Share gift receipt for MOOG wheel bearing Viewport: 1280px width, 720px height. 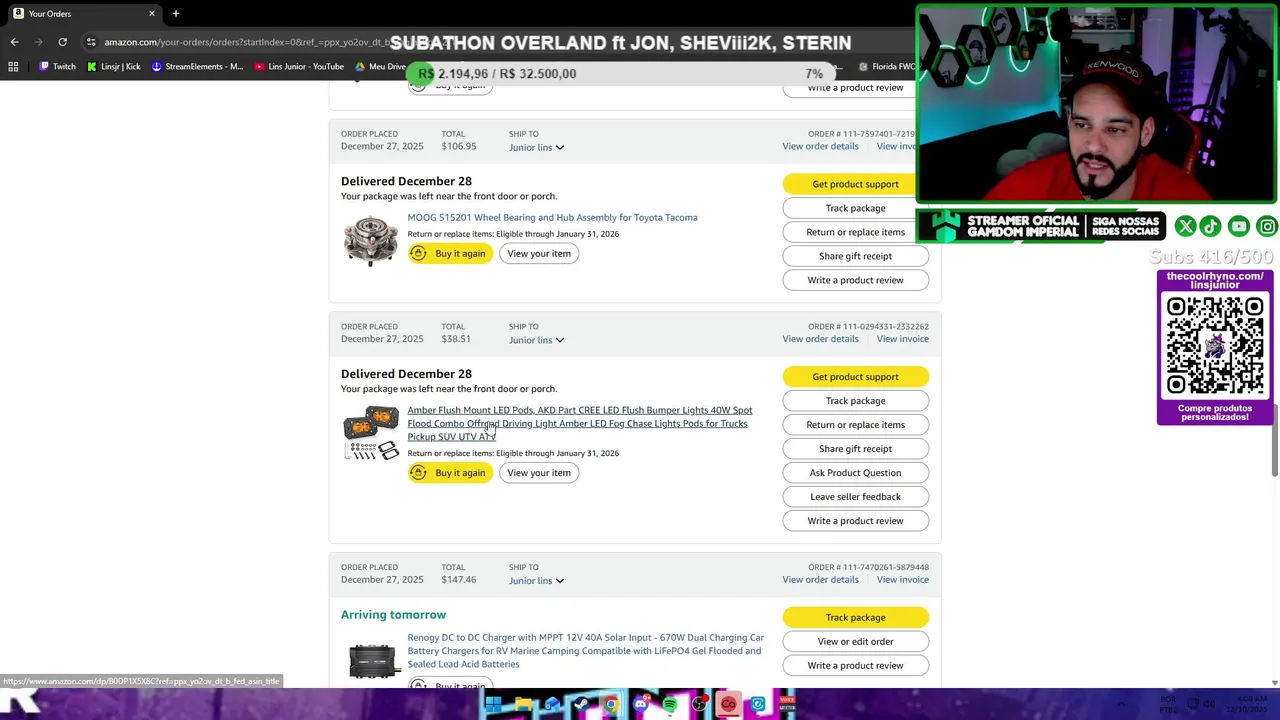[855, 256]
